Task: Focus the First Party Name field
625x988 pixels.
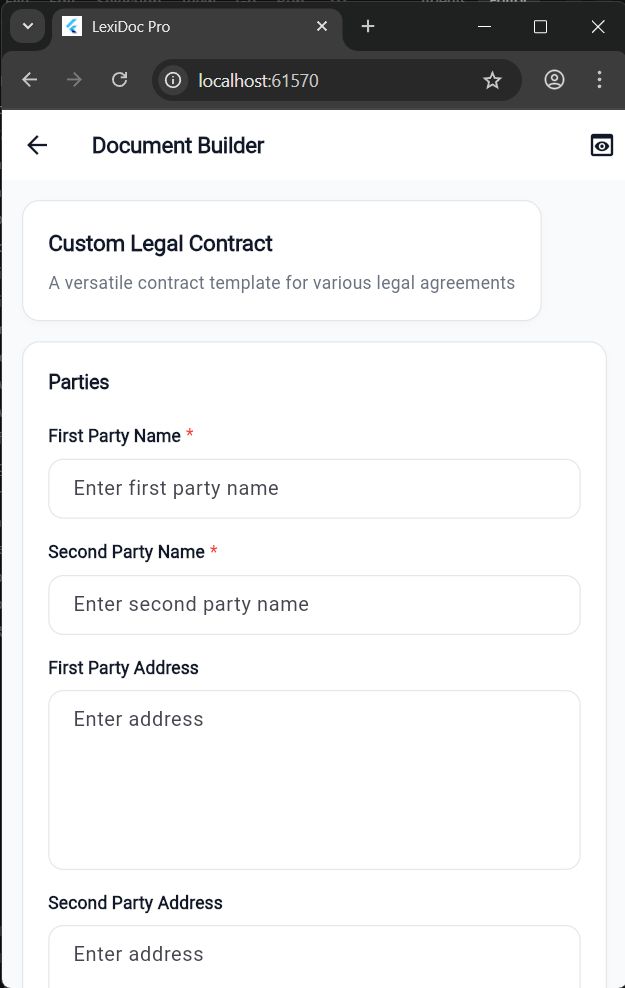Action: (314, 489)
